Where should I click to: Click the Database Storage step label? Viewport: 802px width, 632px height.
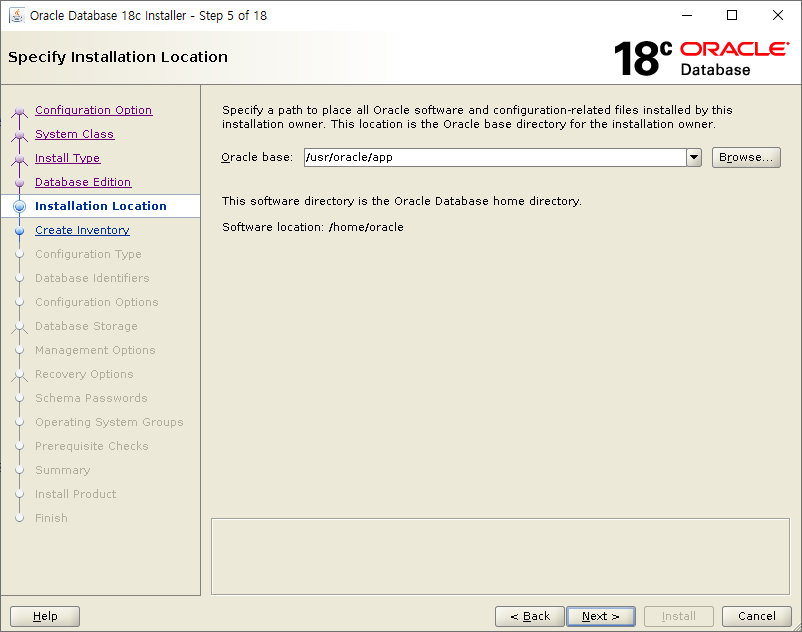(x=86, y=326)
